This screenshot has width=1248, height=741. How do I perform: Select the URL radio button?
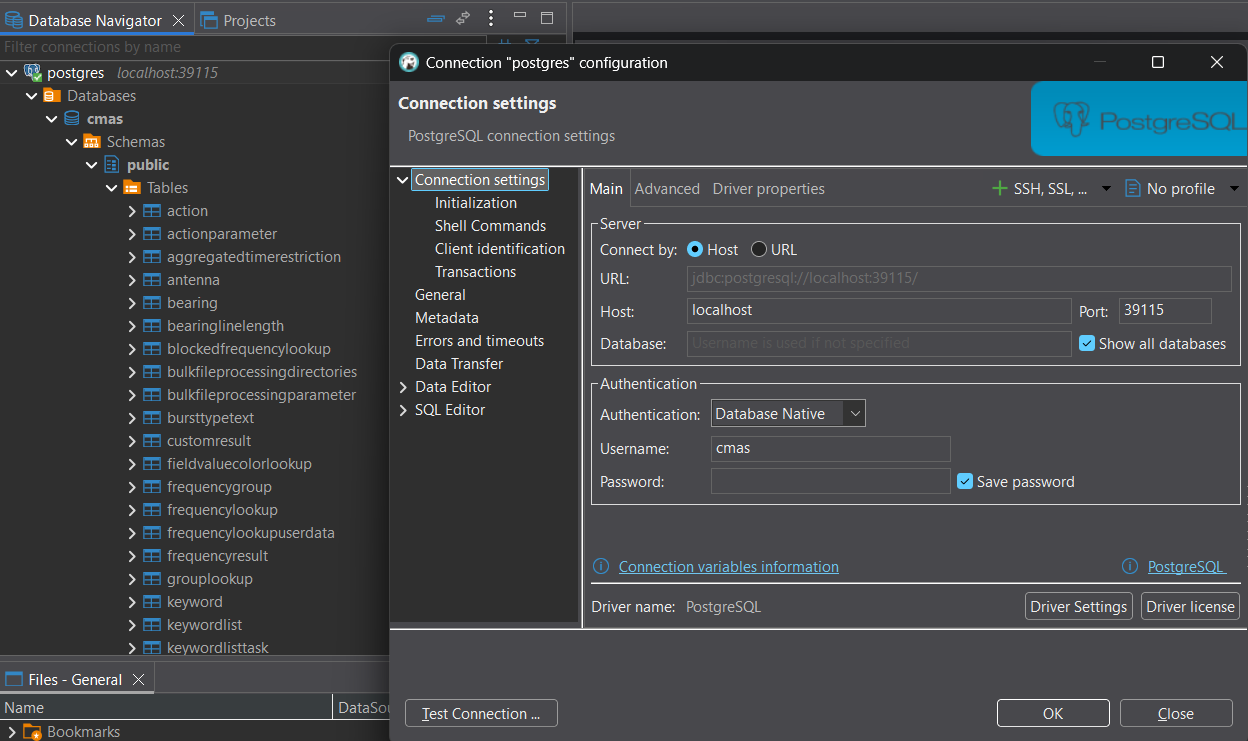pyautogui.click(x=759, y=250)
